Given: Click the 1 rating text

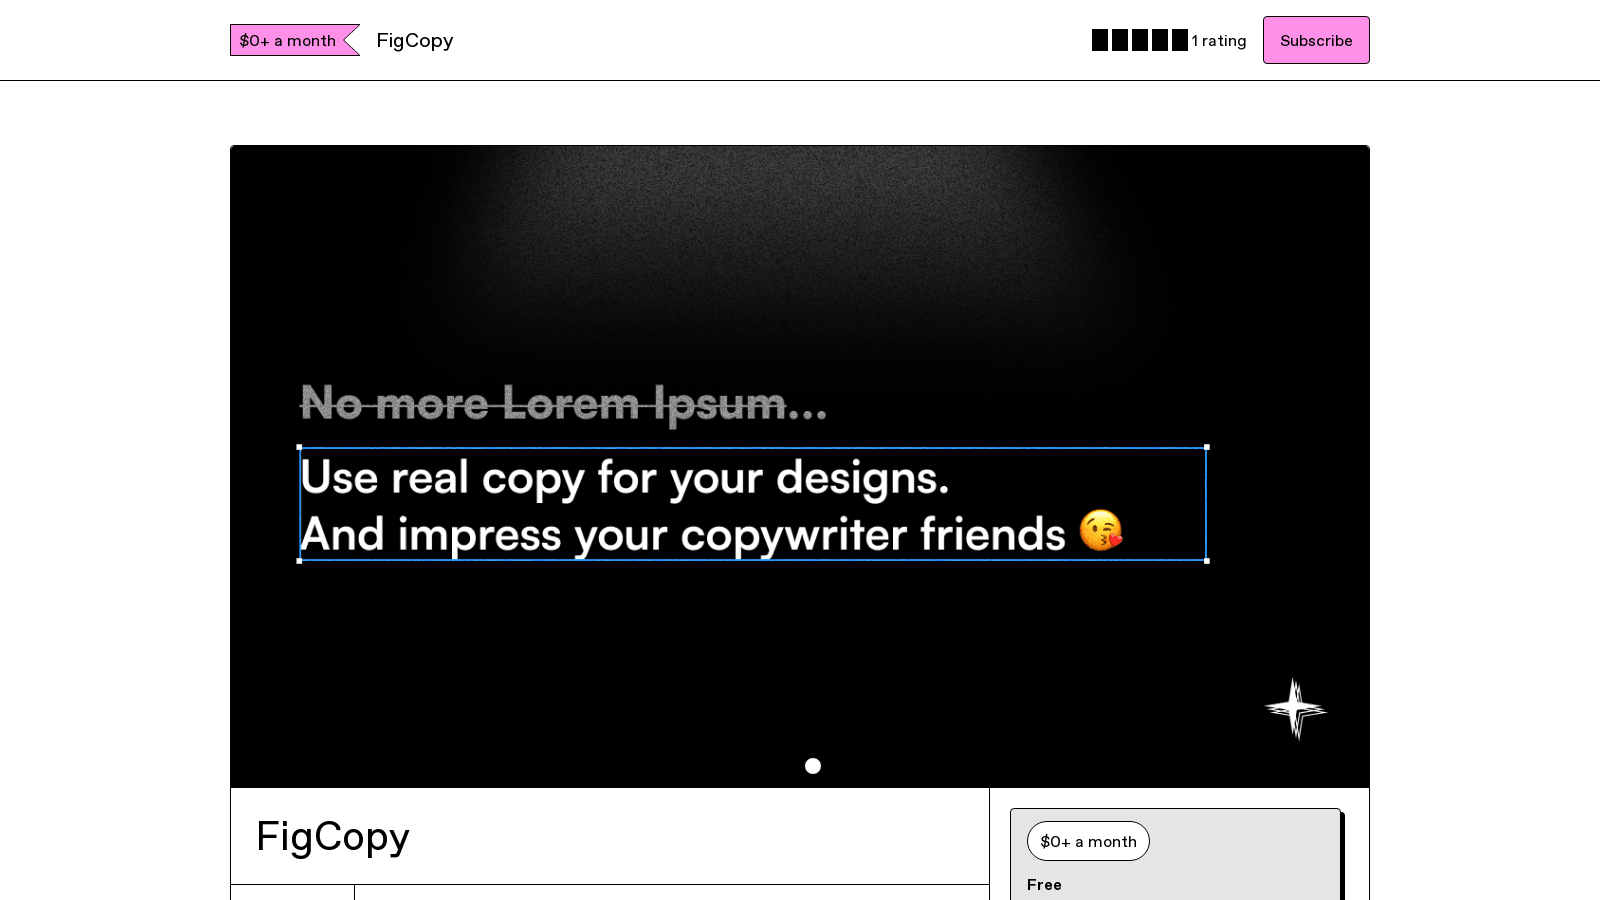Looking at the screenshot, I should pos(1219,41).
